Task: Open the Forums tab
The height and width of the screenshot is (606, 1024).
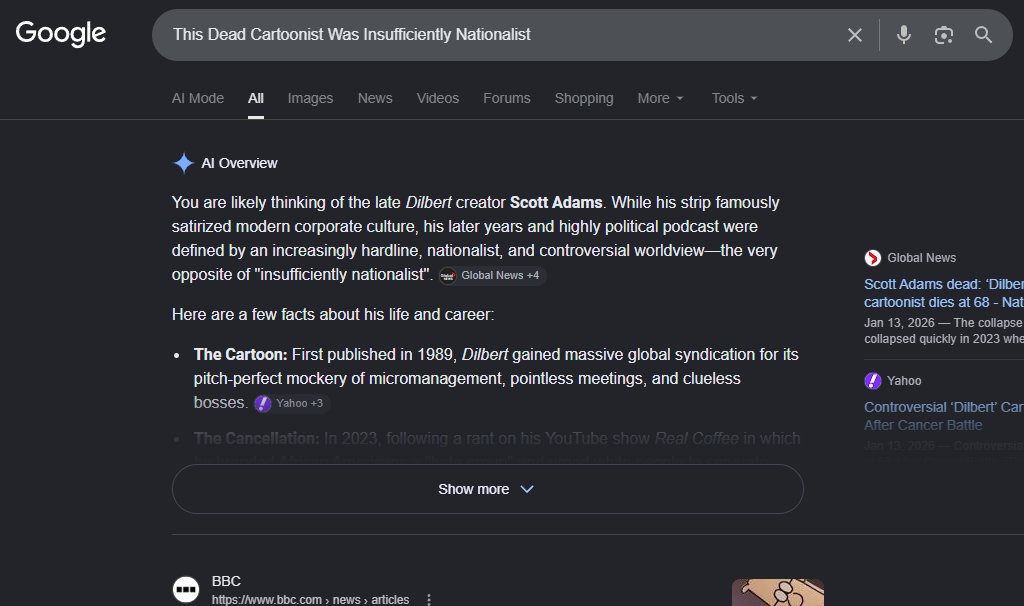Action: pos(507,98)
